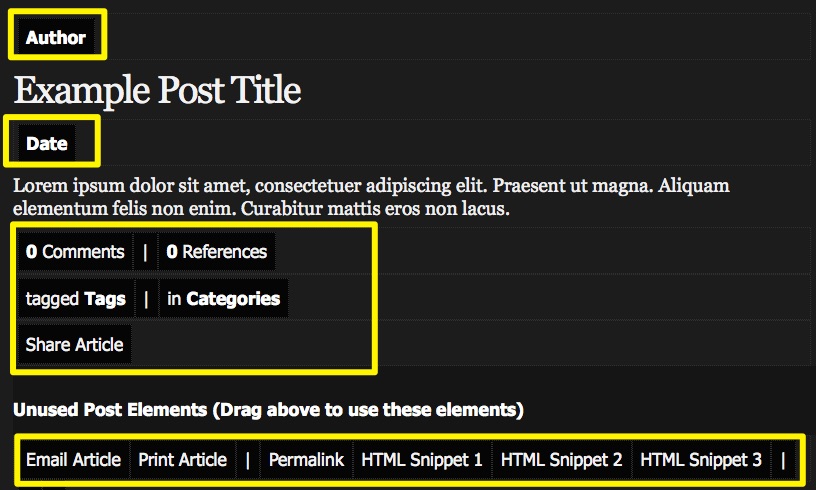The image size is (816, 490).
Task: Select the Permalink unused element
Action: [306, 460]
